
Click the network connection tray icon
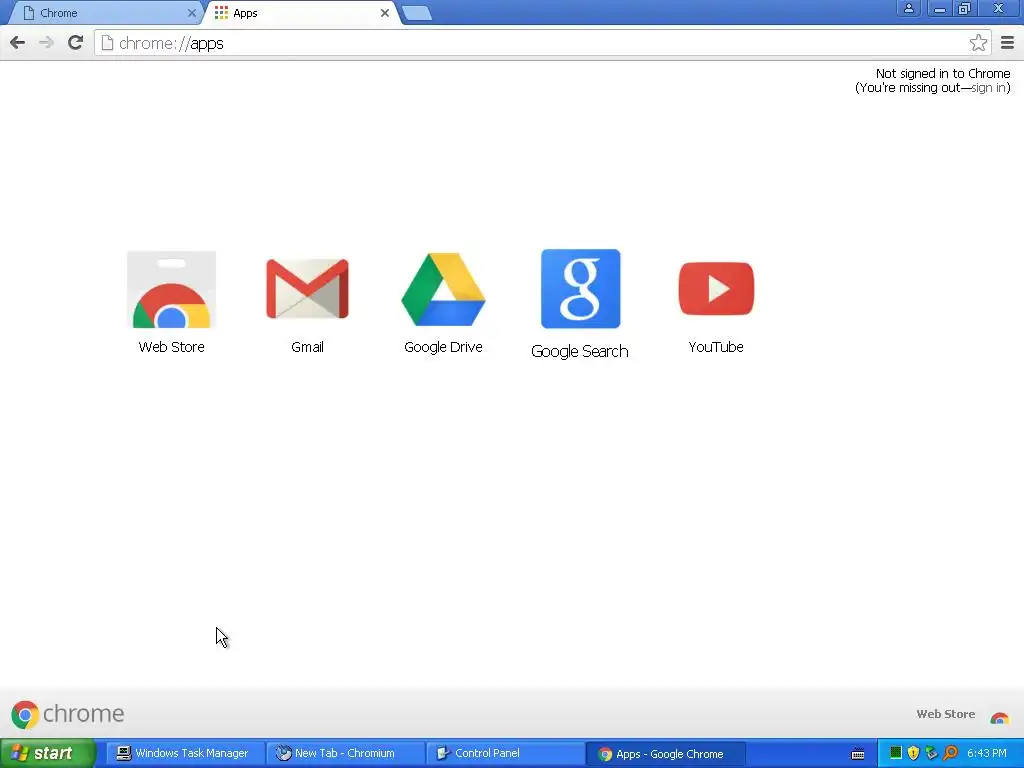(x=932, y=753)
